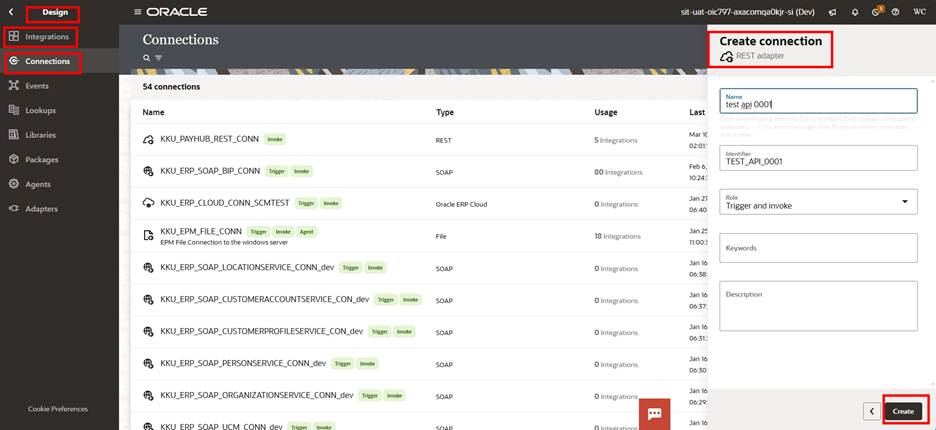Click the "18 Integrations" usage cell
This screenshot has height=430, width=936.
coord(617,236)
